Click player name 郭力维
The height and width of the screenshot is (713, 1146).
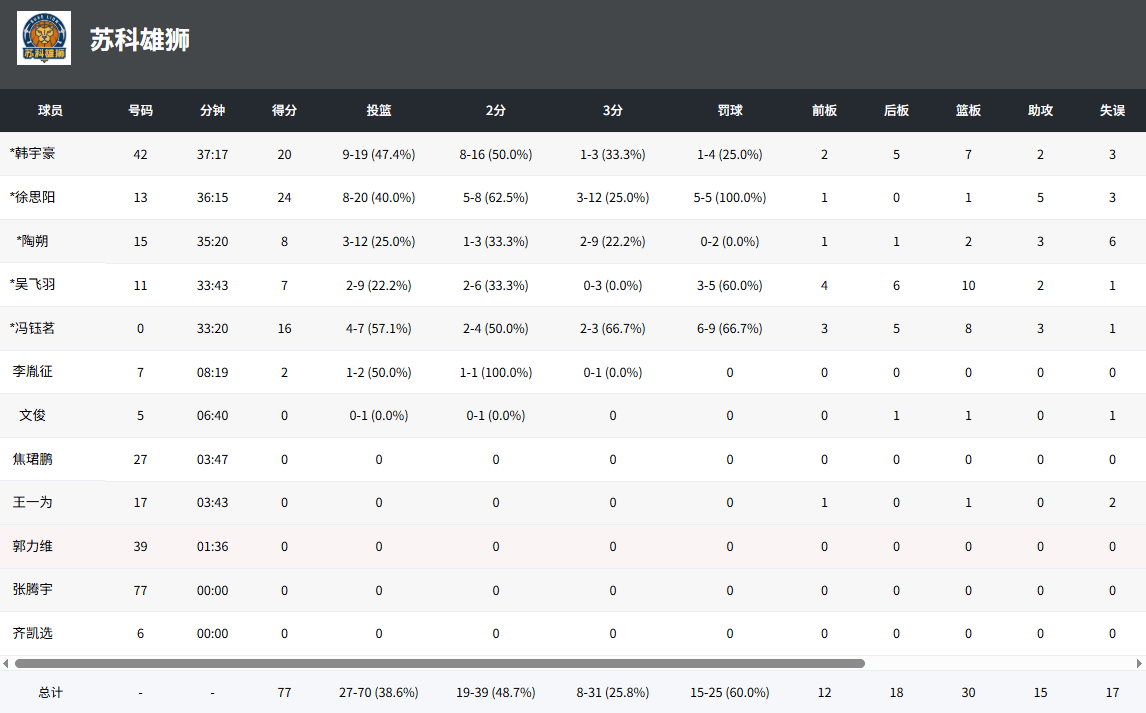32,546
